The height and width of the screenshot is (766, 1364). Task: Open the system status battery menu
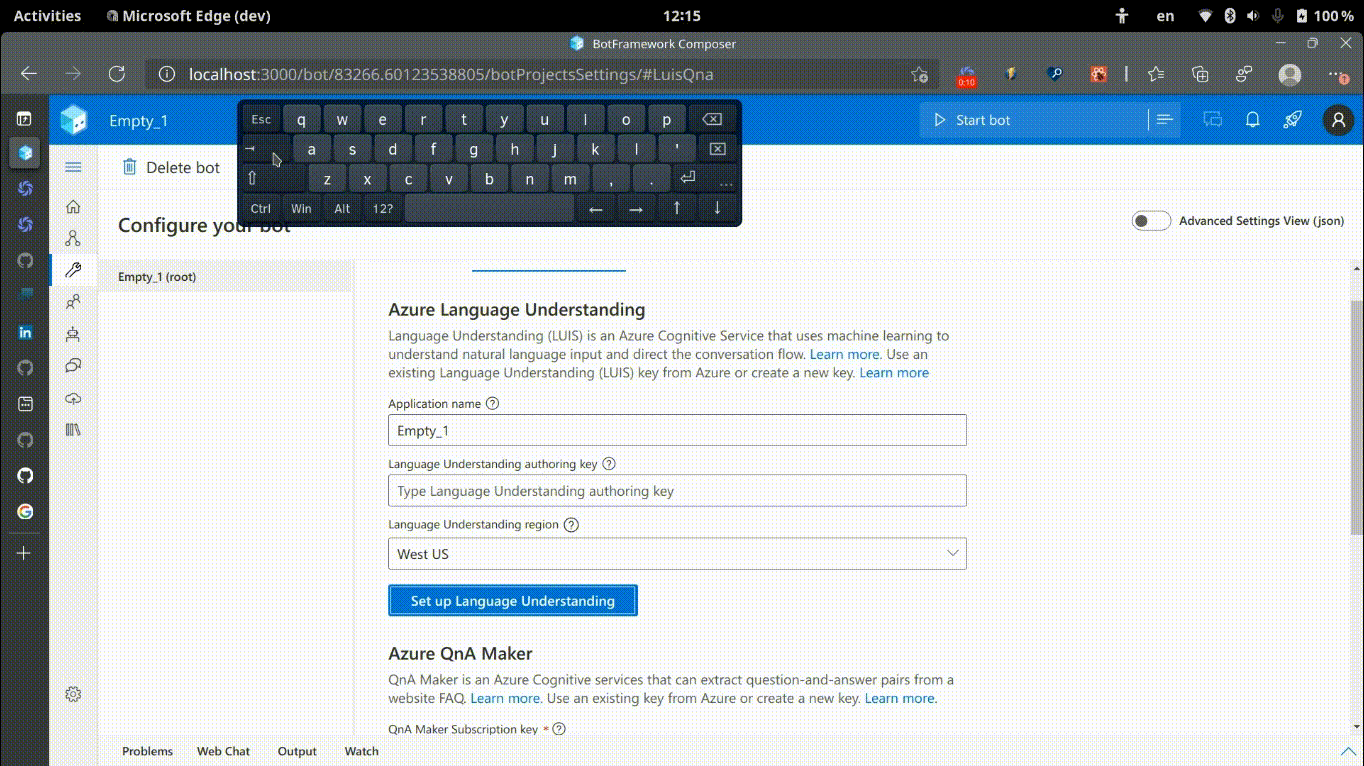(x=1276, y=16)
